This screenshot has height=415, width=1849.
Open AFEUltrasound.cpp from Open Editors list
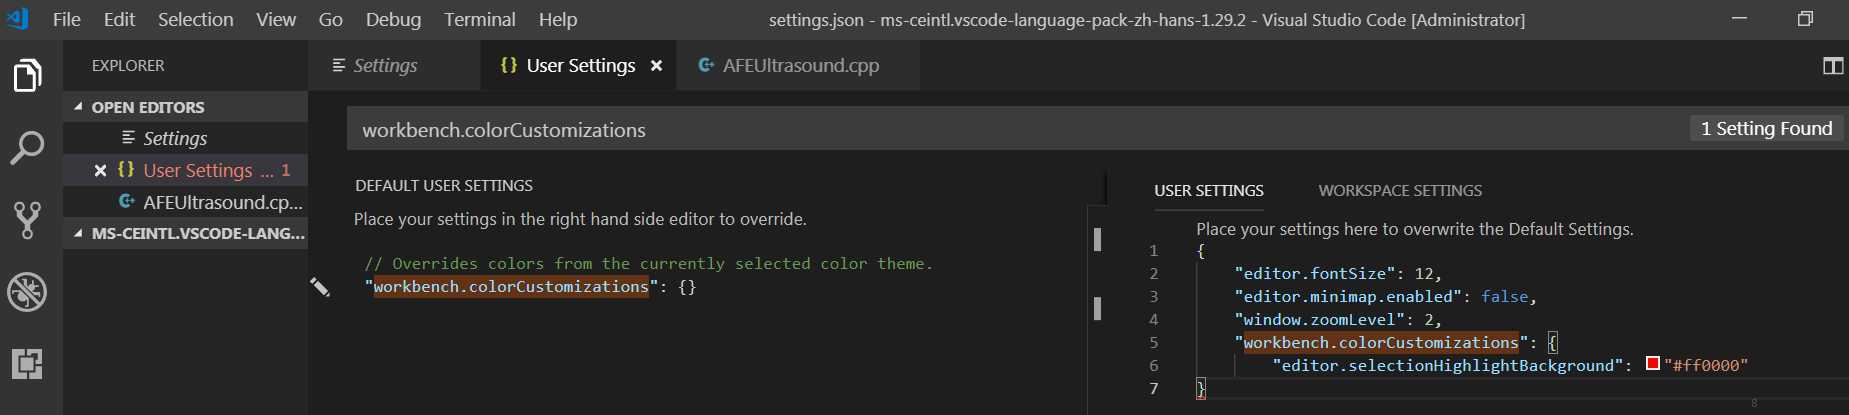221,202
